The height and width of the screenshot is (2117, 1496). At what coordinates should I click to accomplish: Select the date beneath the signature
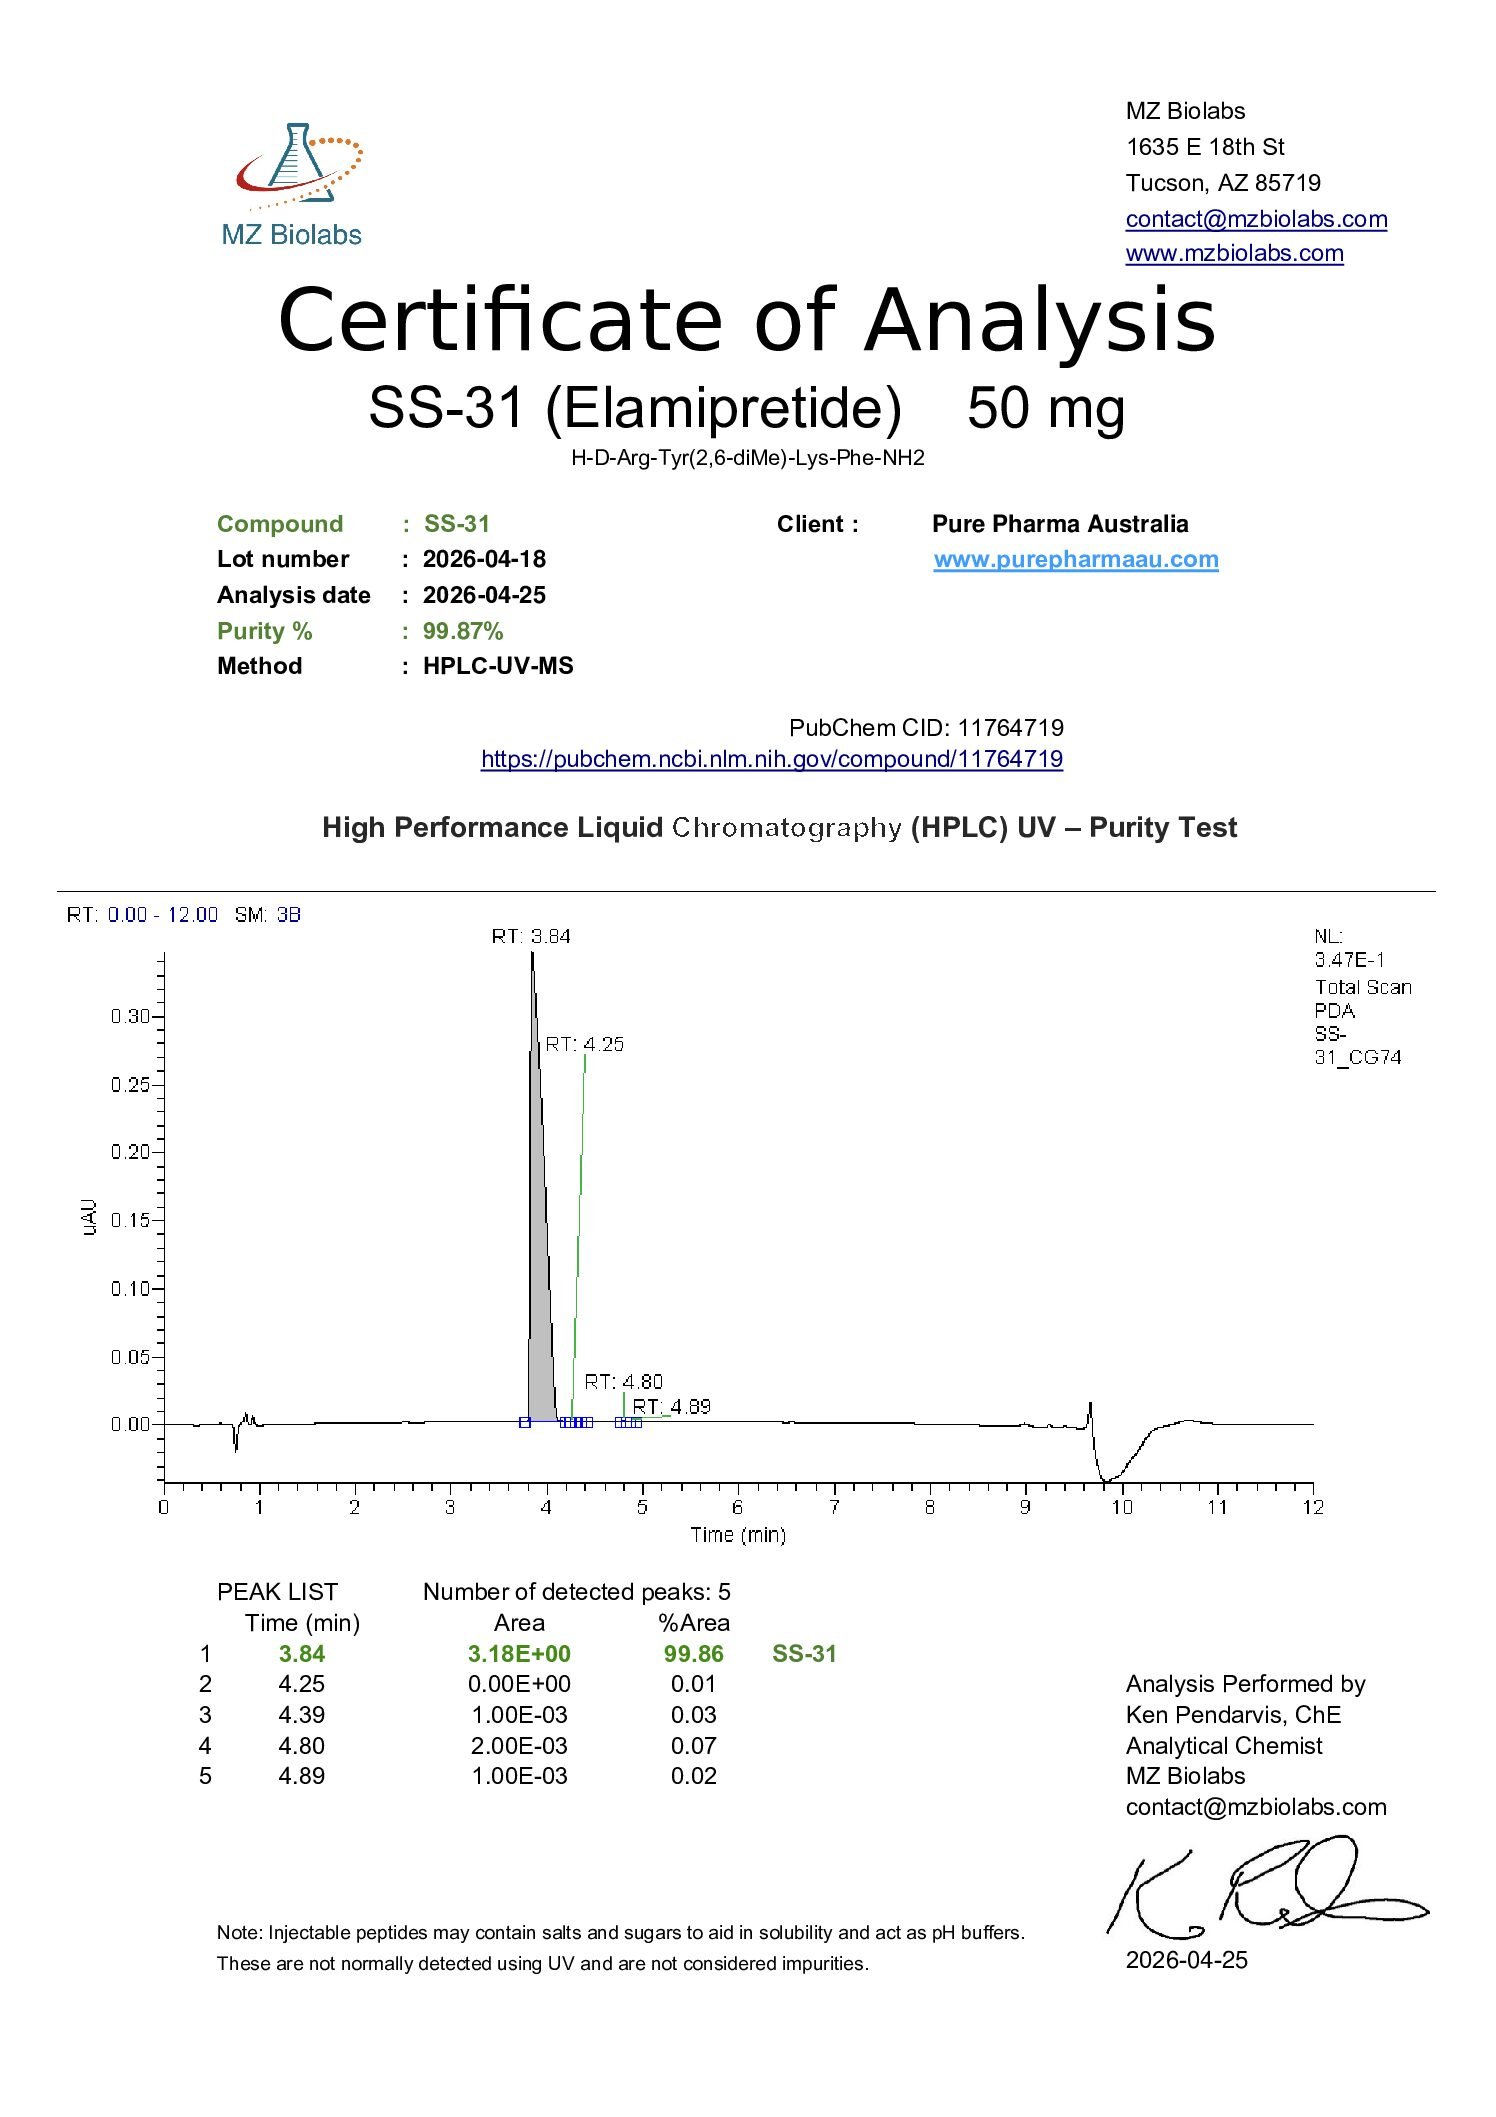tap(1187, 1960)
